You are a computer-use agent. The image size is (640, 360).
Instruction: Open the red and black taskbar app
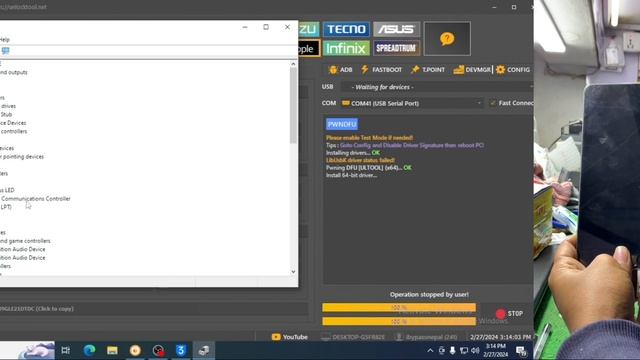tap(158, 350)
